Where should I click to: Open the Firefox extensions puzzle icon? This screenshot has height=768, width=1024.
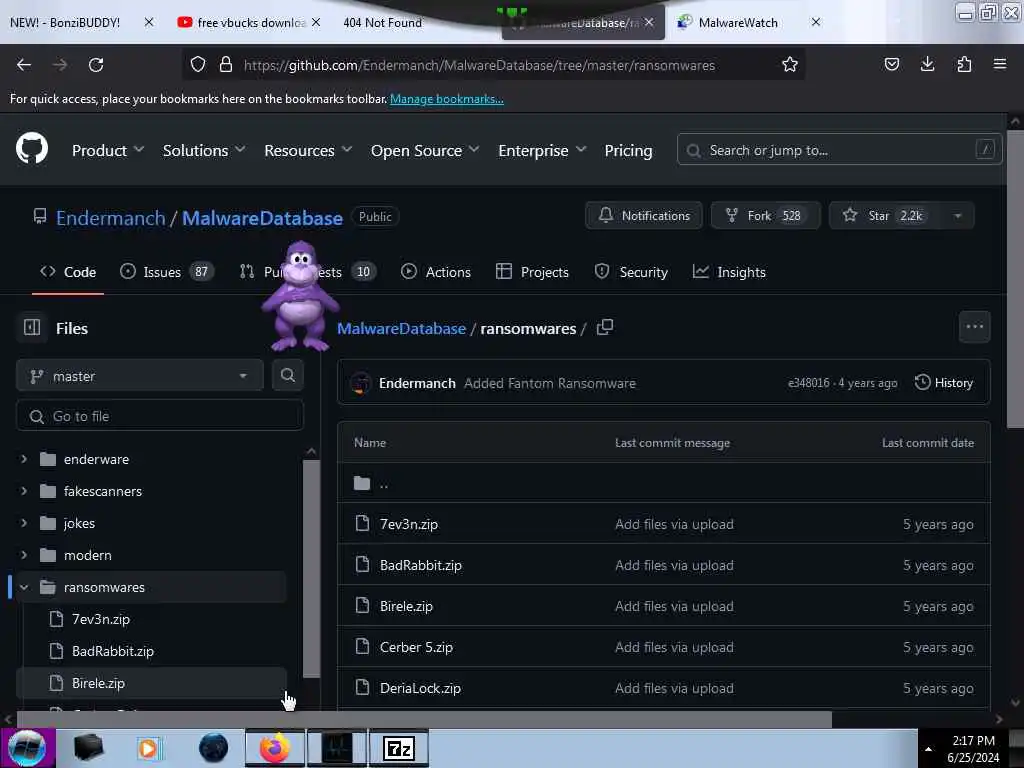click(x=964, y=64)
